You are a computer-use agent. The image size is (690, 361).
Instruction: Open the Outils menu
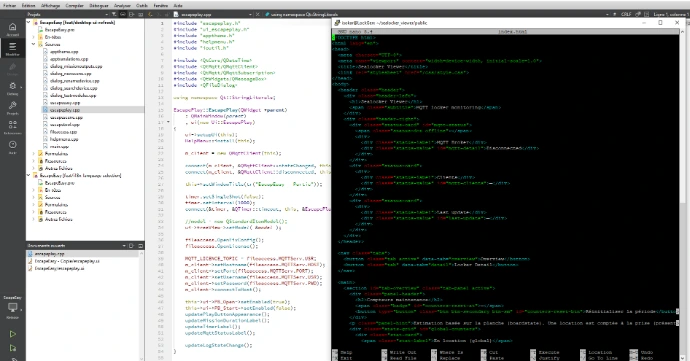142,6
